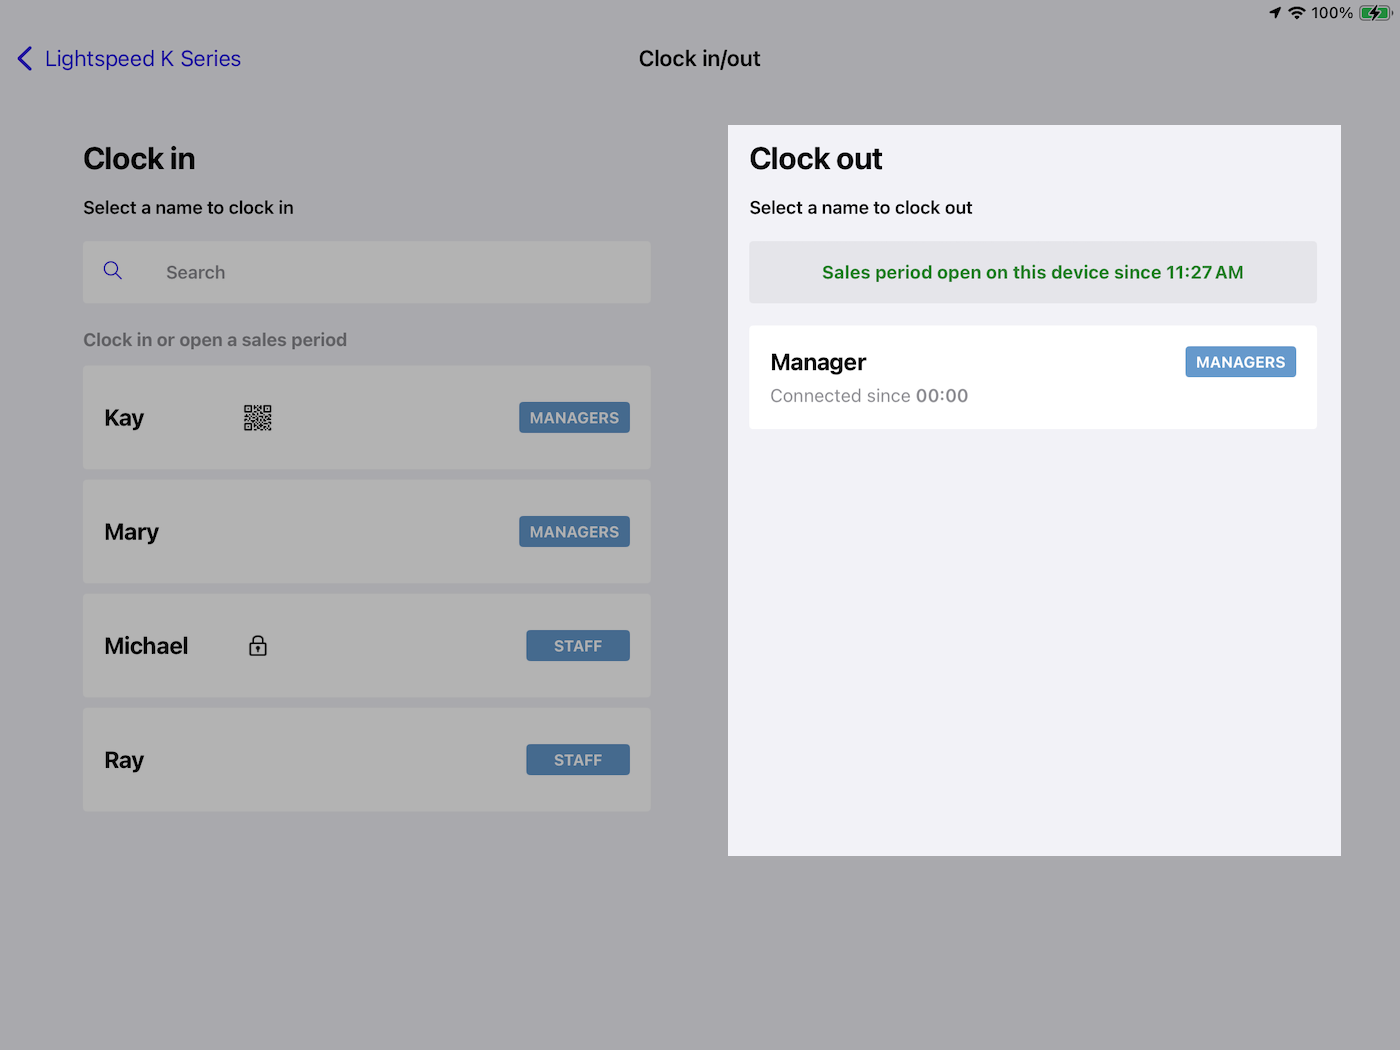Click the back chevron arrow at top left
1400x1050 pixels.
(24, 58)
